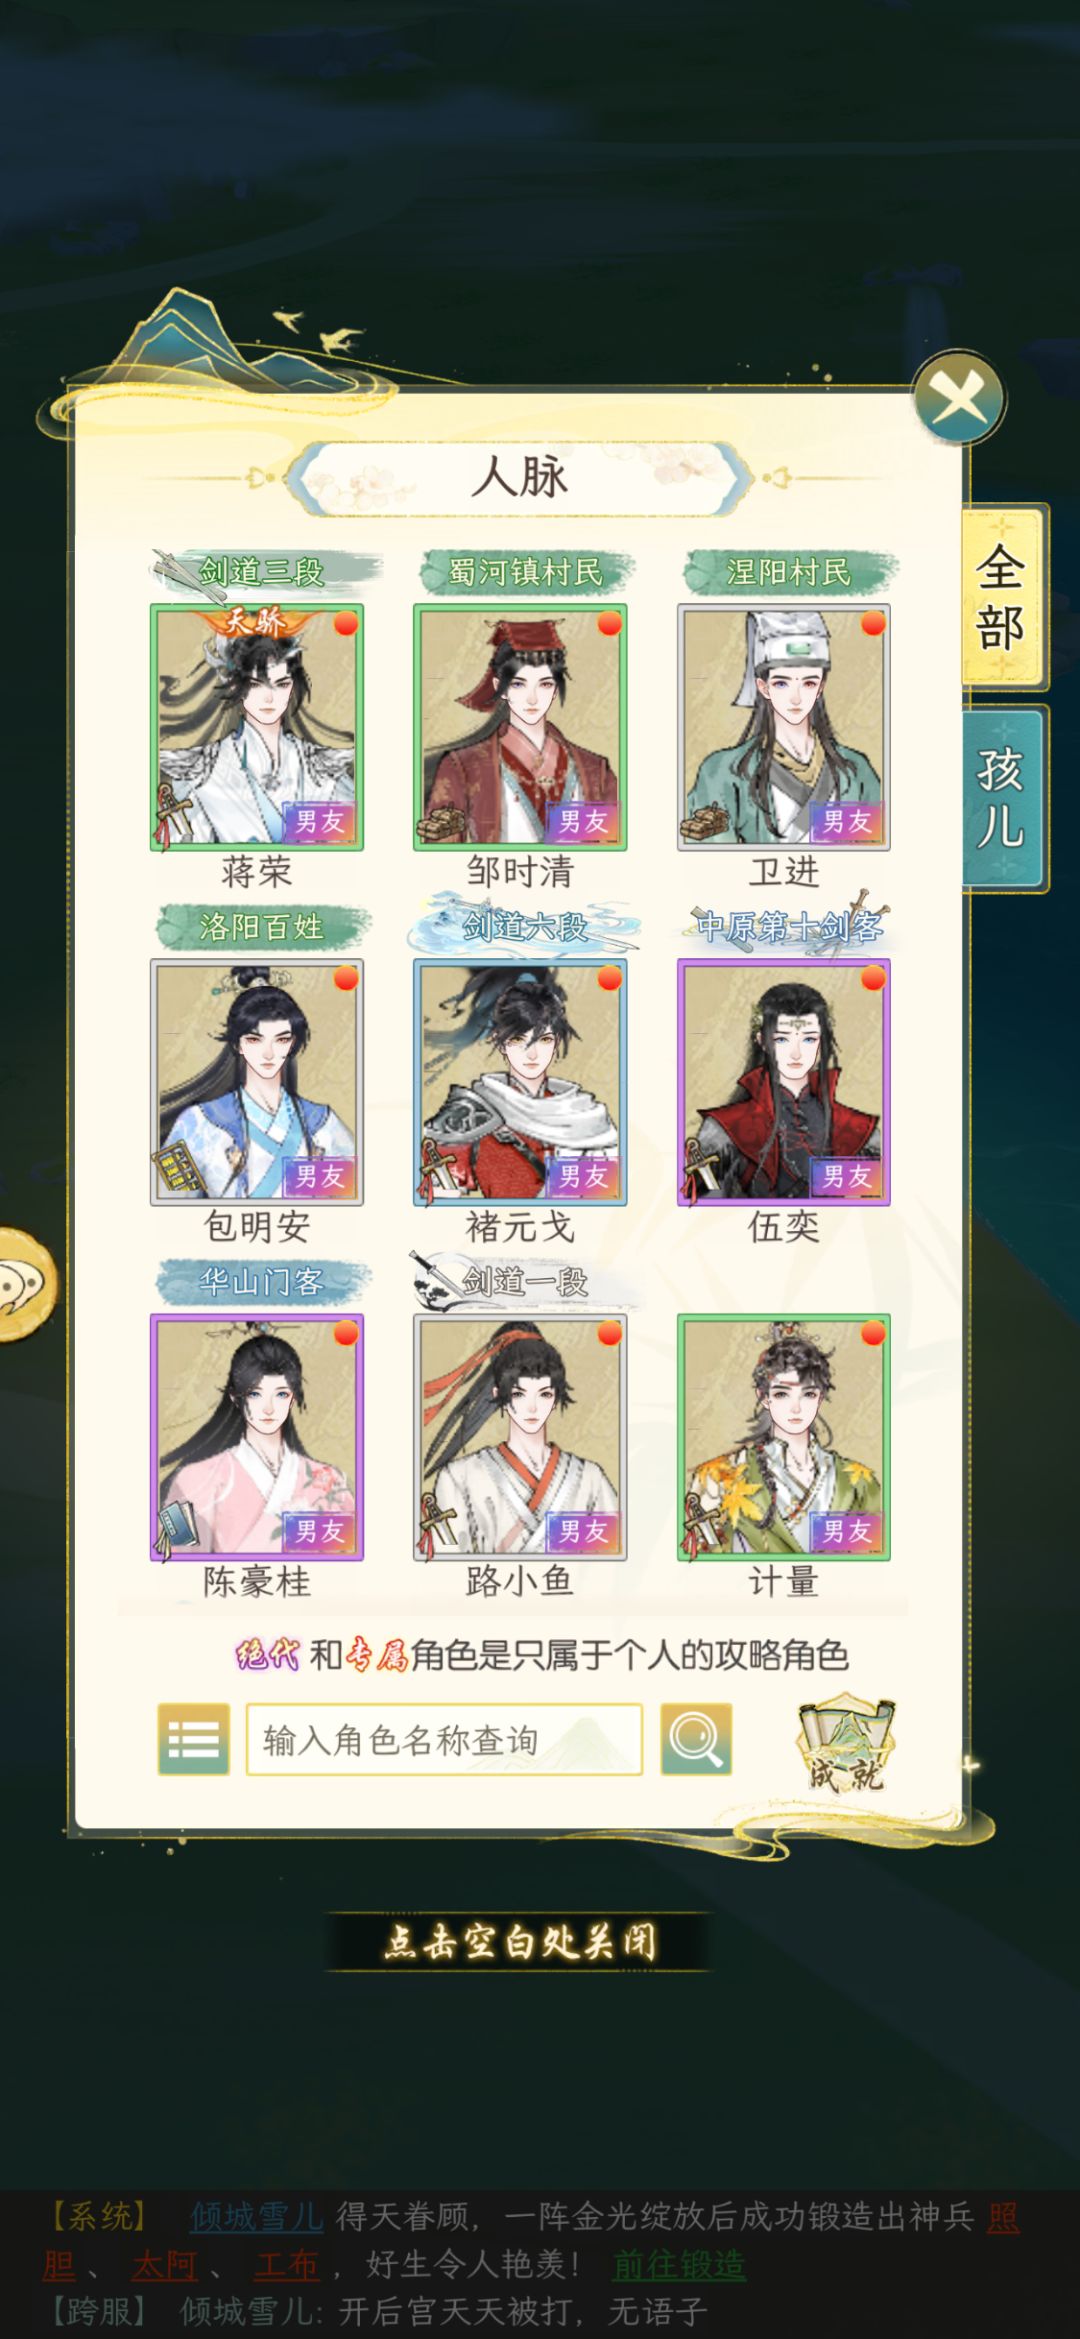This screenshot has height=2339, width=1080.
Task: Open 包明安's character portrait
Action: coord(257,1082)
